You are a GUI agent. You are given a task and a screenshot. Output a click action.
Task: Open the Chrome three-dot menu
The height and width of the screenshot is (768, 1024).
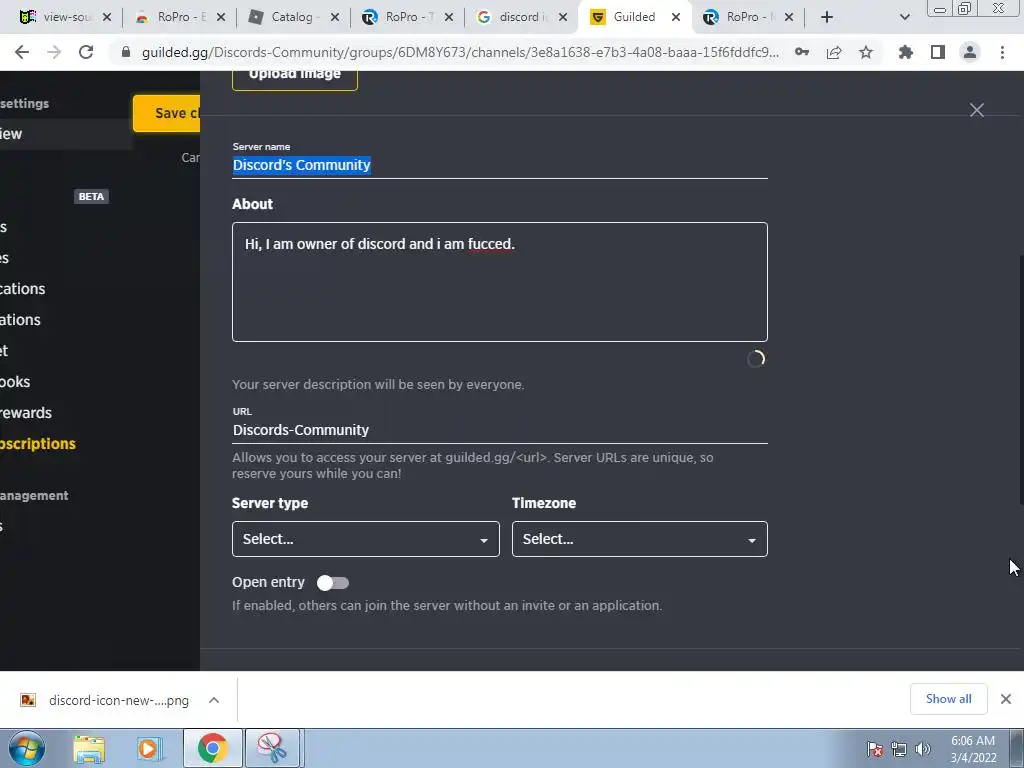[x=1002, y=52]
